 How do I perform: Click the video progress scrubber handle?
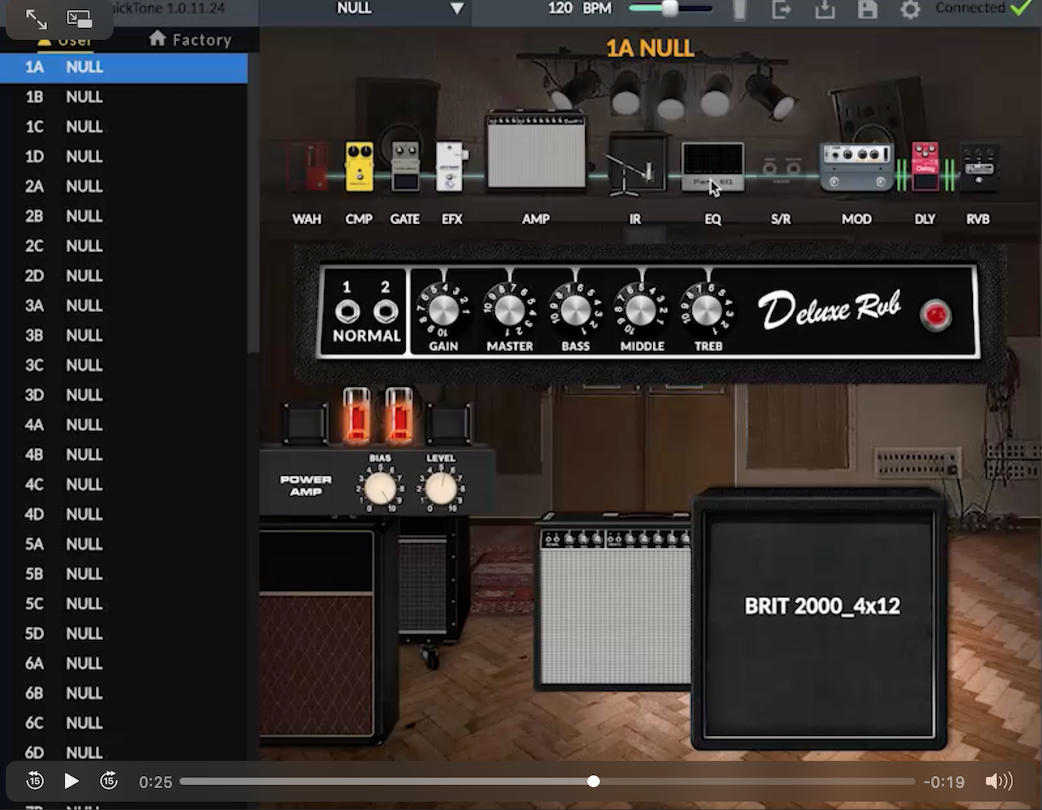click(x=593, y=781)
